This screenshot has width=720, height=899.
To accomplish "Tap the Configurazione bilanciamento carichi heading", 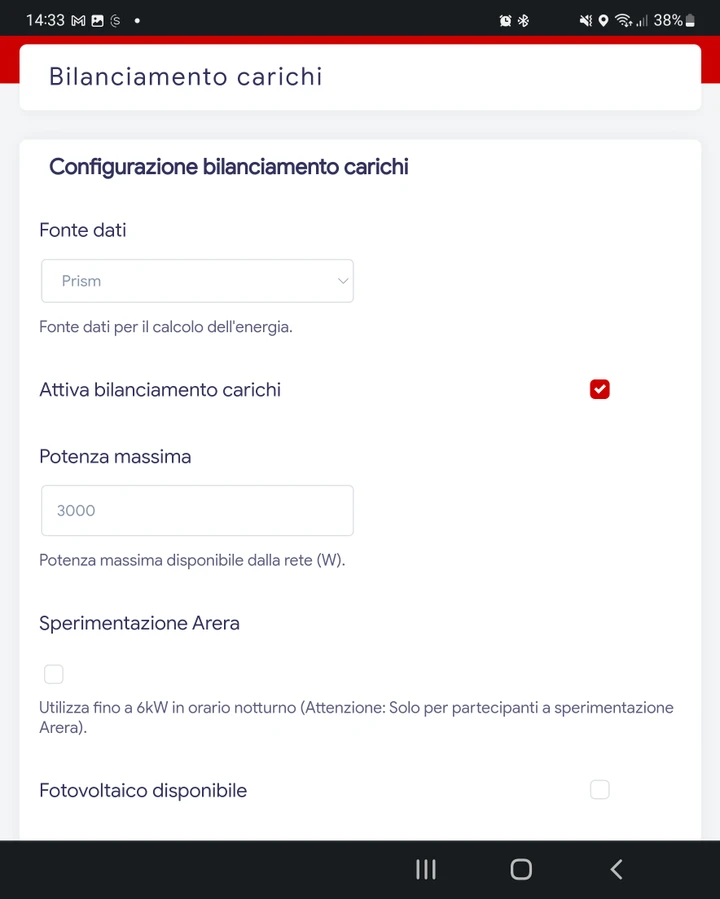I will coord(229,167).
